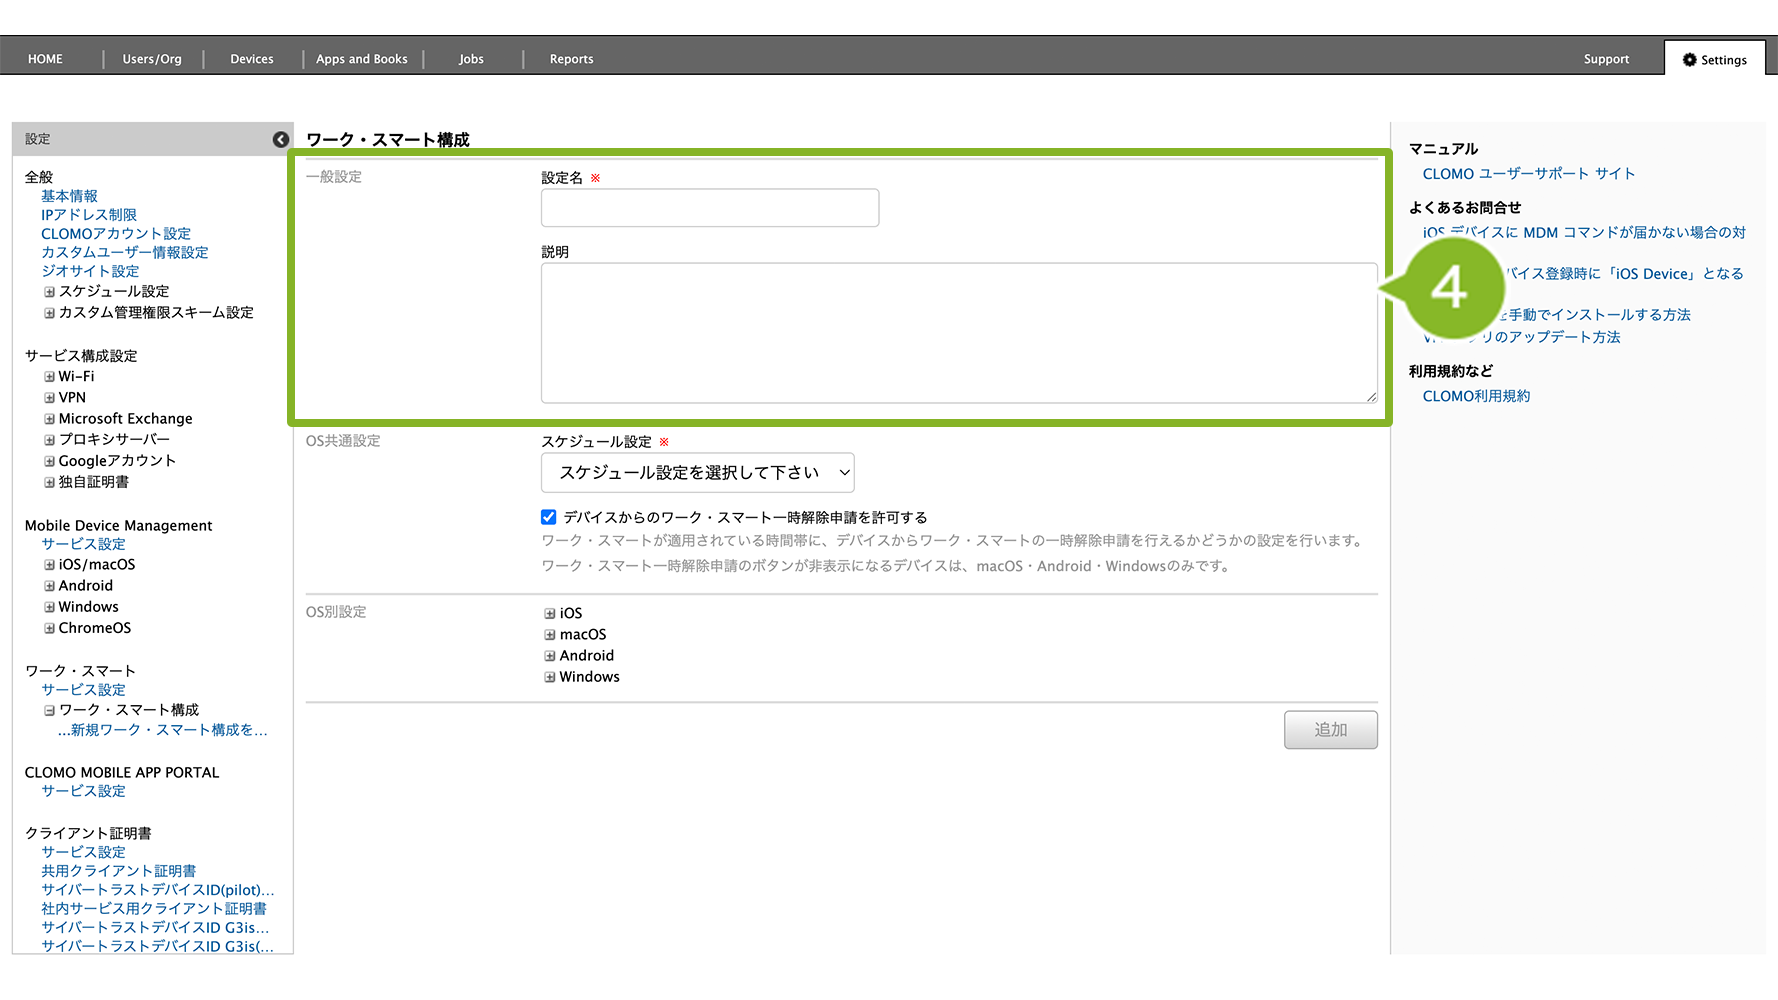The image size is (1778, 1000).
Task: Expand the iOS section under OS別設定
Action: [x=550, y=614]
